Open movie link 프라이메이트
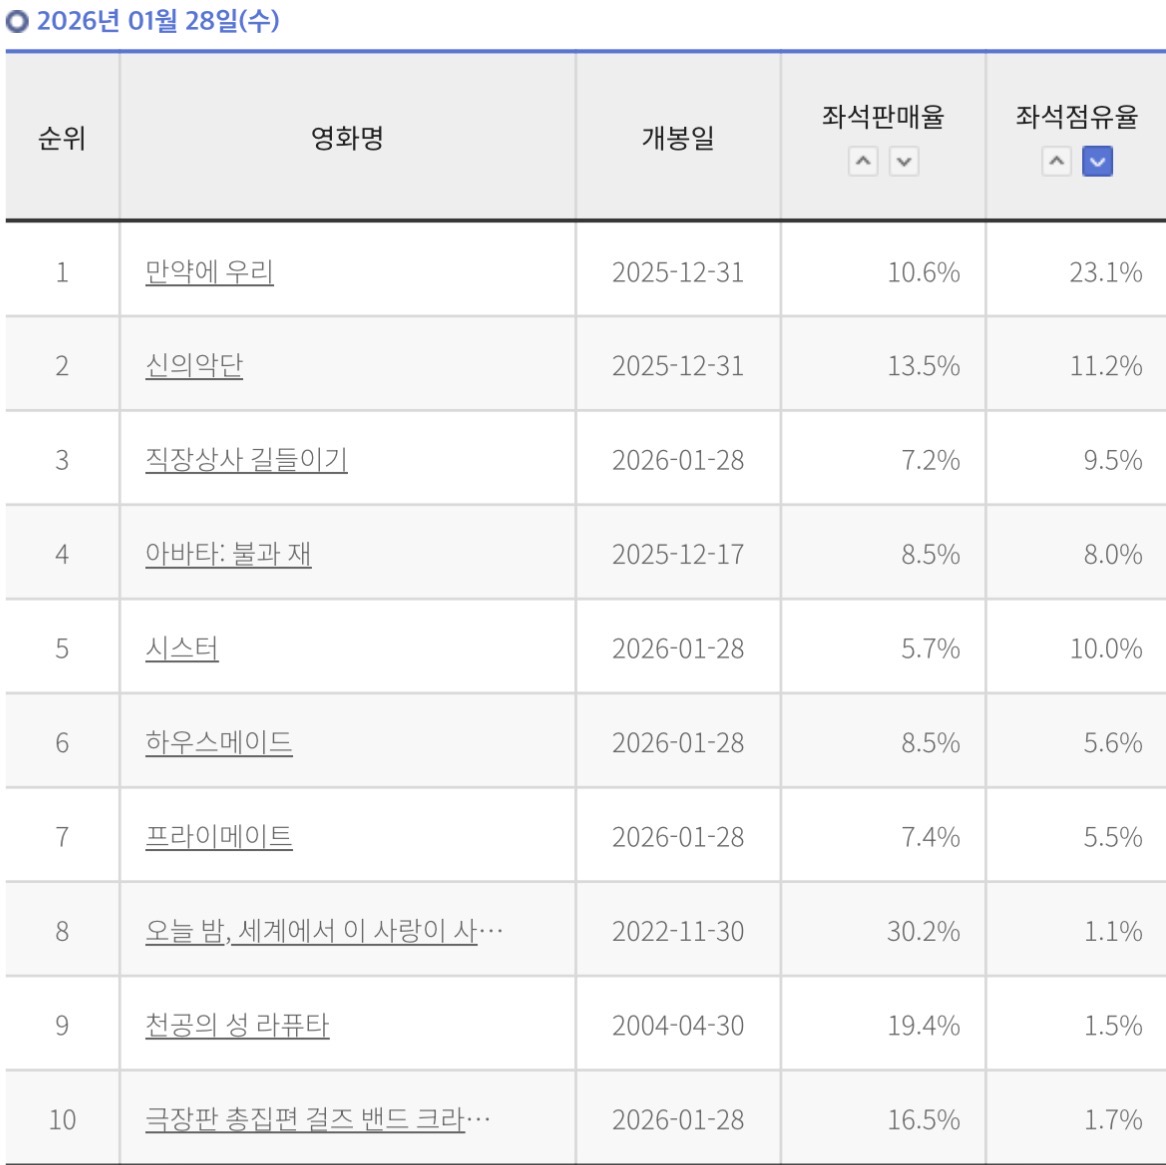The height and width of the screenshot is (1165, 1166). click(x=218, y=836)
